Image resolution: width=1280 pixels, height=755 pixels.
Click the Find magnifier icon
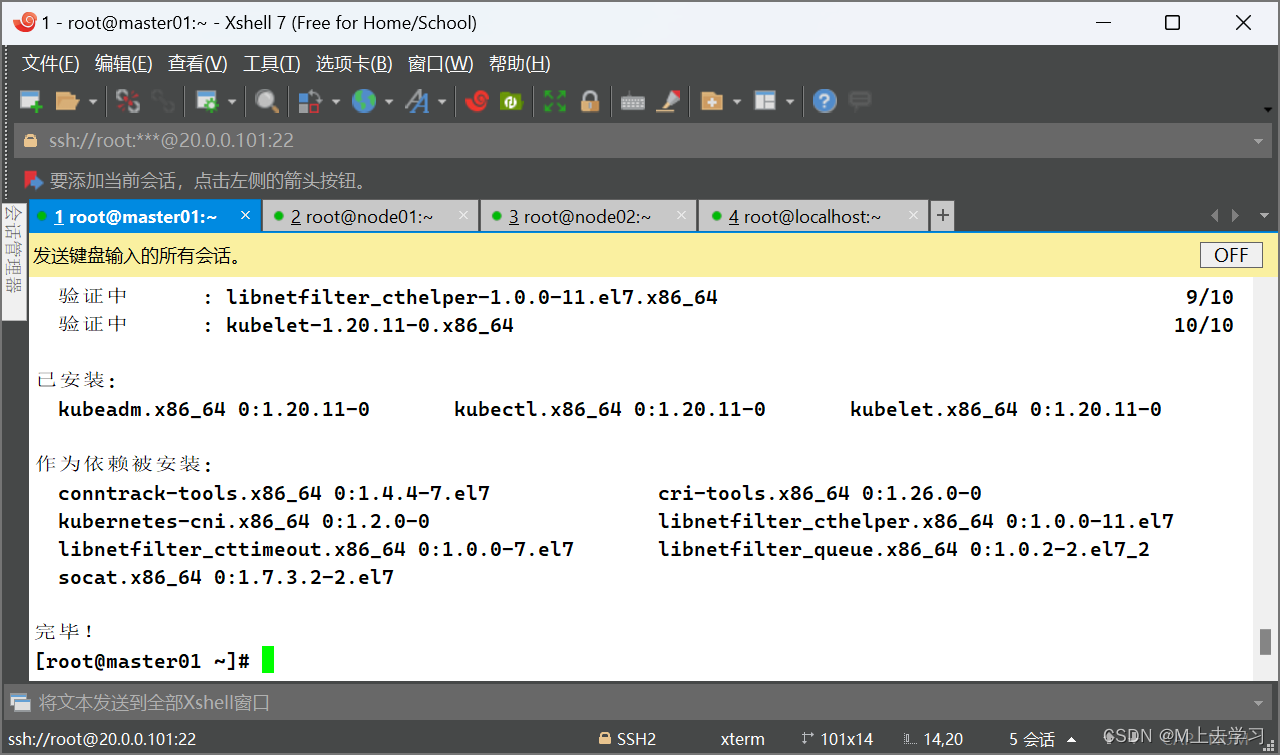pyautogui.click(x=267, y=101)
